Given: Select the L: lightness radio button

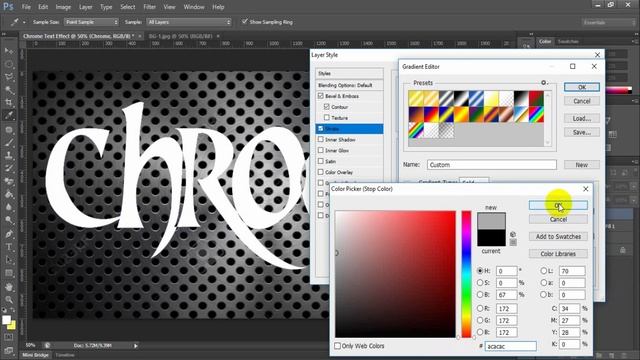Looking at the screenshot, I should pos(543,271).
